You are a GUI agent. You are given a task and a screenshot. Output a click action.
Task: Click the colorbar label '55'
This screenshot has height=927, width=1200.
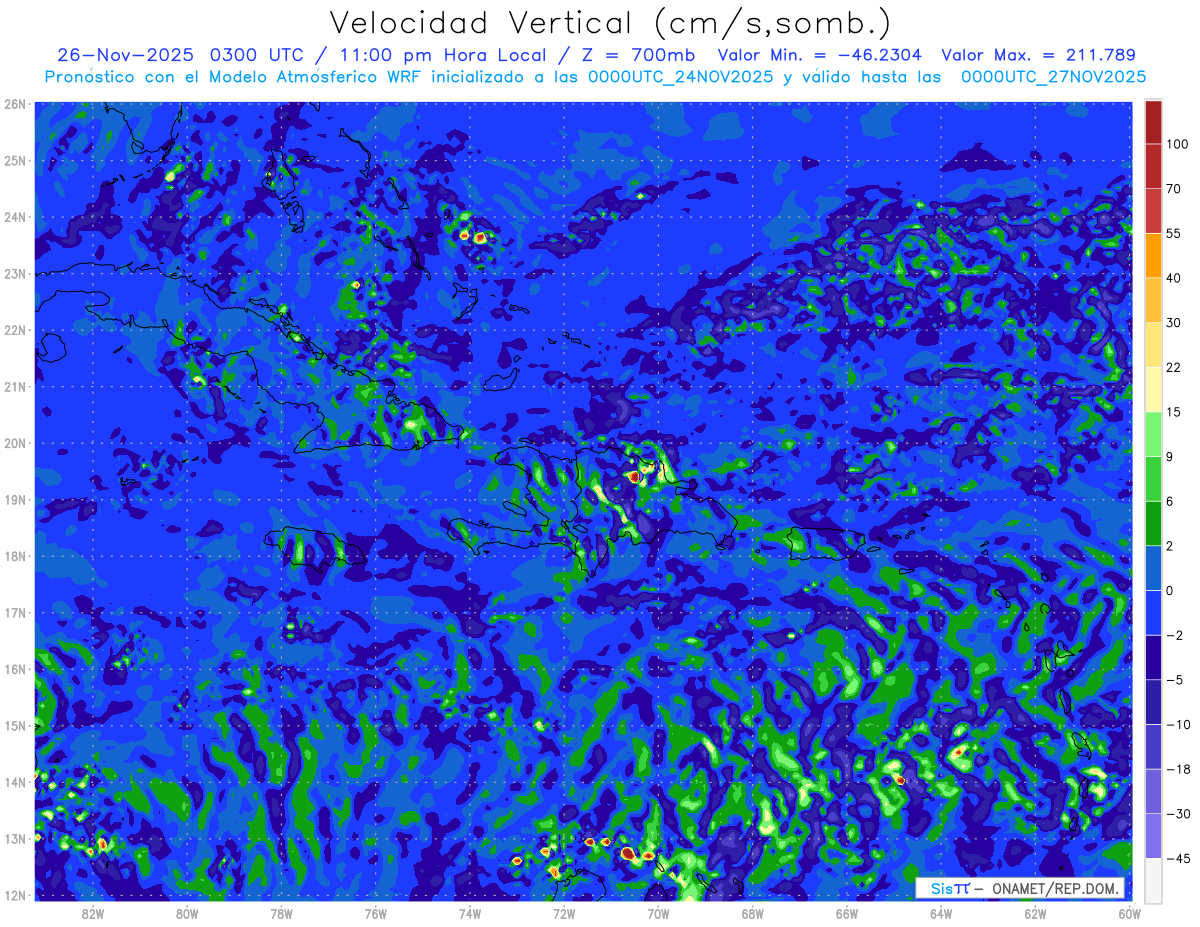point(1174,232)
